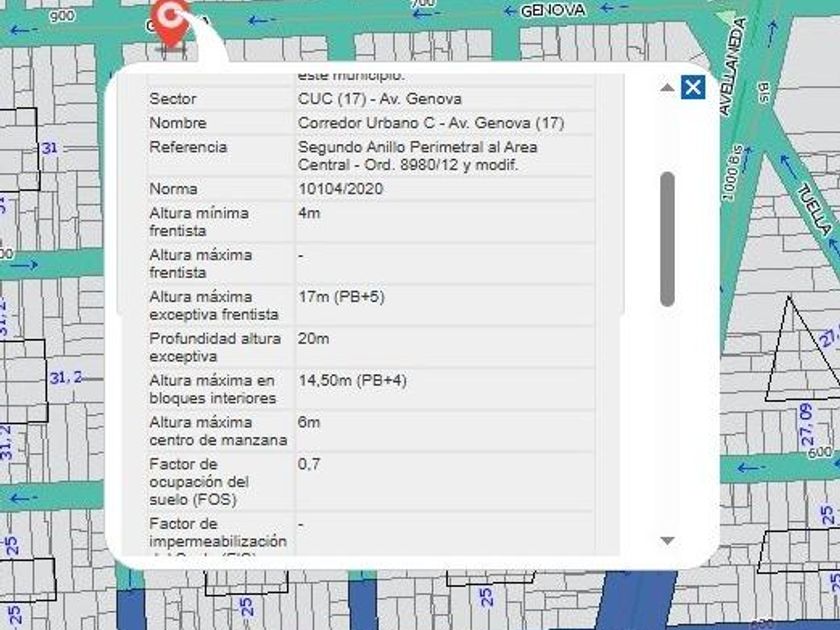The image size is (840, 630).
Task: Click the blue arrow left of GENOVA label
Action: tap(510, 11)
